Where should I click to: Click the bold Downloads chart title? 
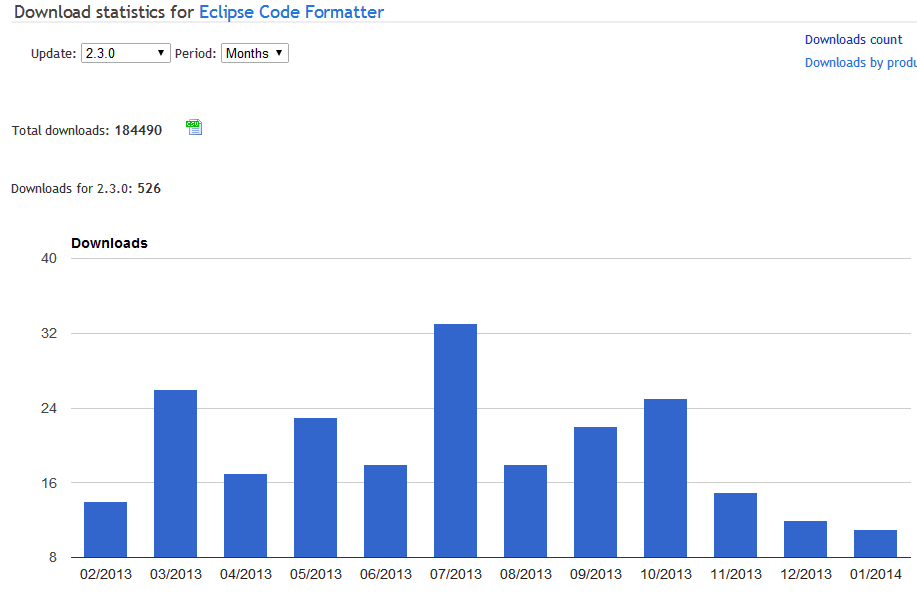(109, 243)
